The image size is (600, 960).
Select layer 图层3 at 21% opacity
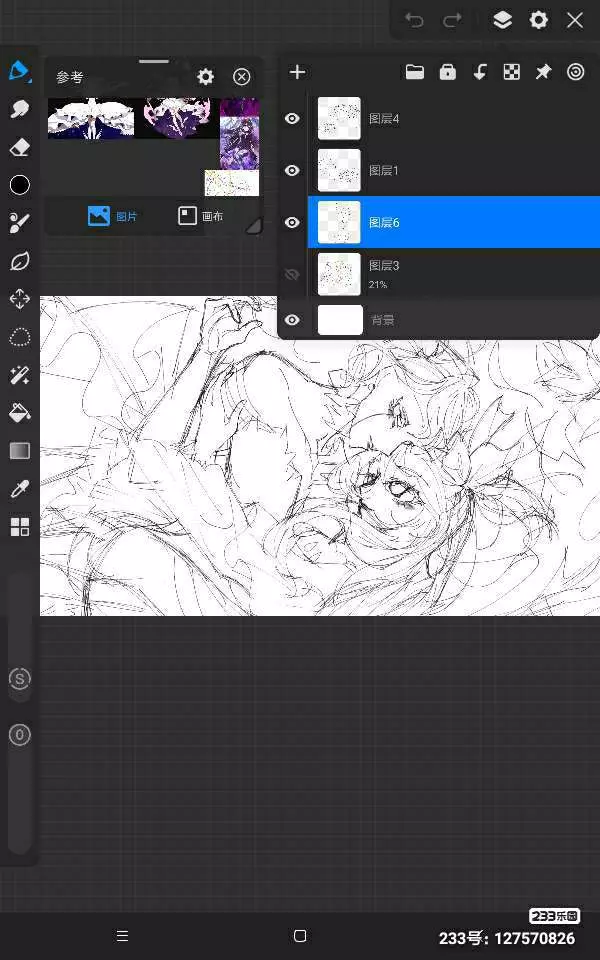(x=454, y=274)
